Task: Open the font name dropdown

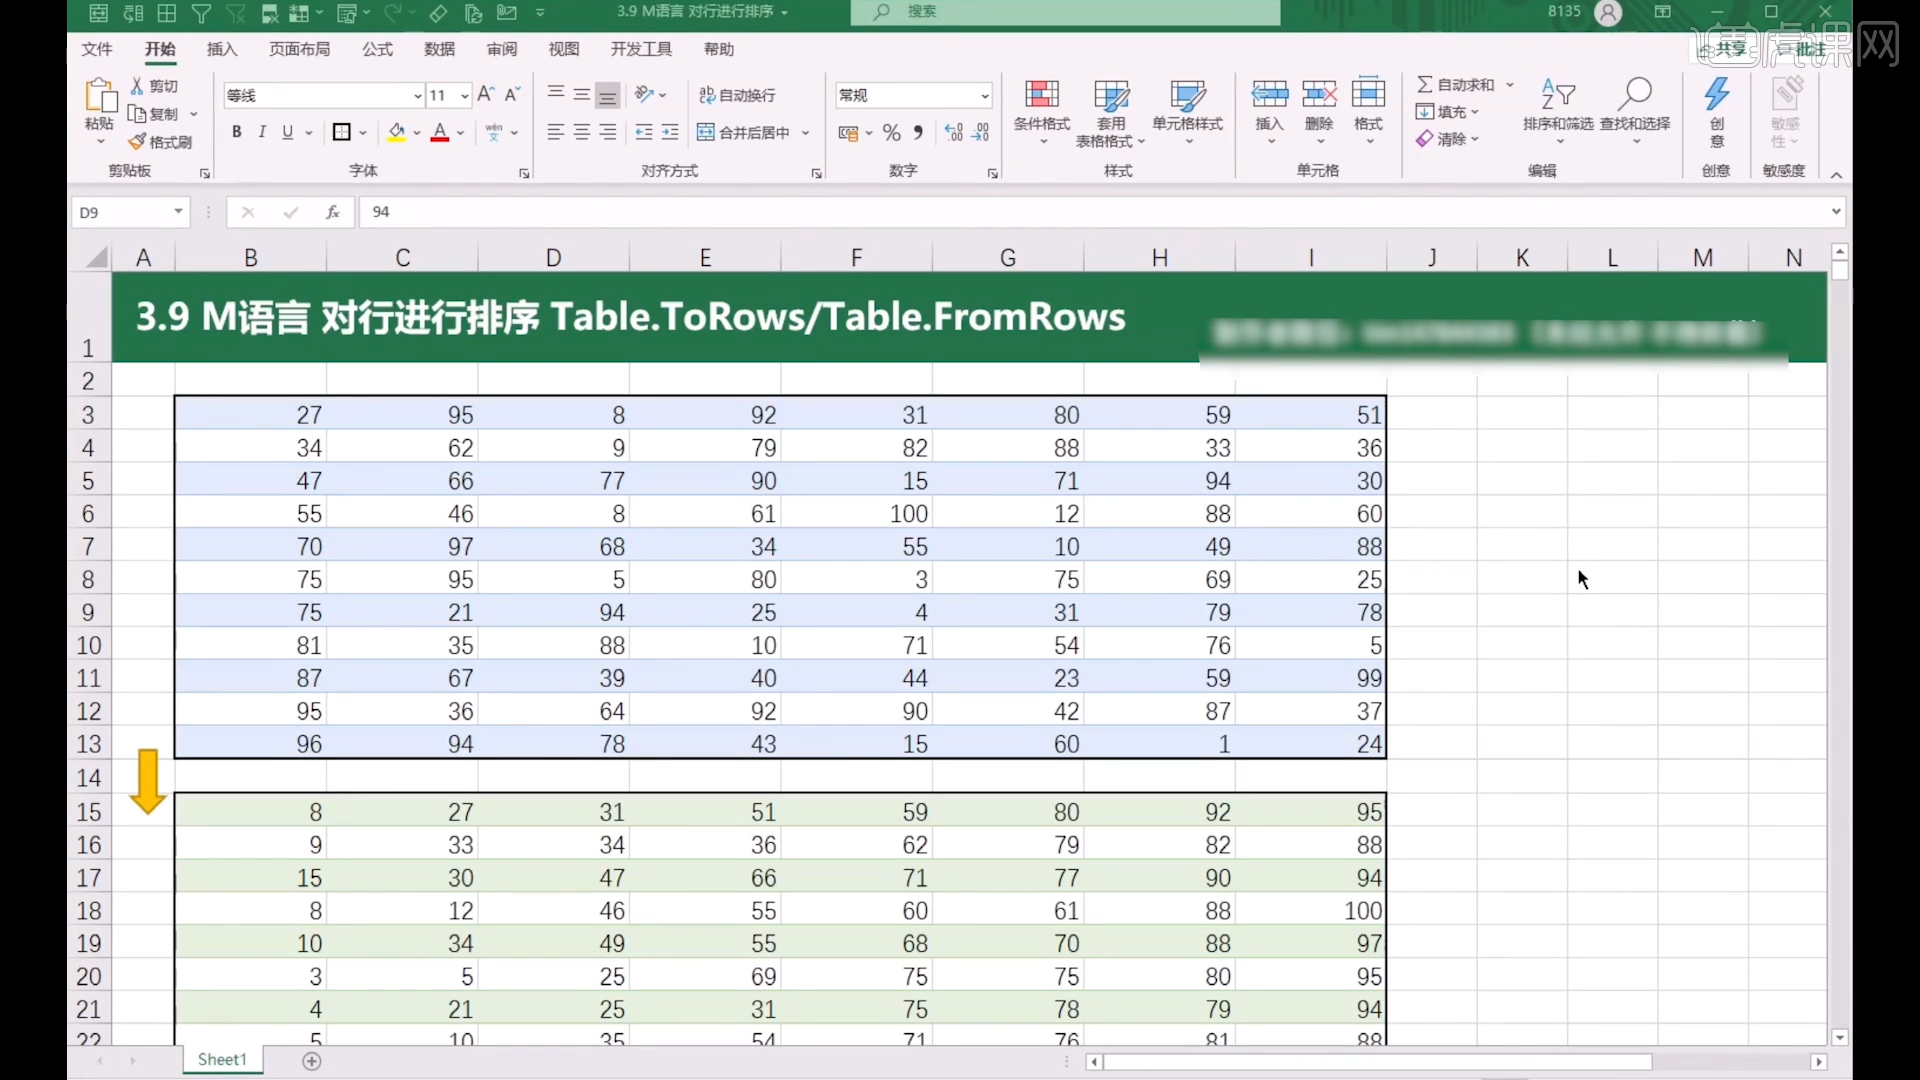Action: [x=417, y=96]
